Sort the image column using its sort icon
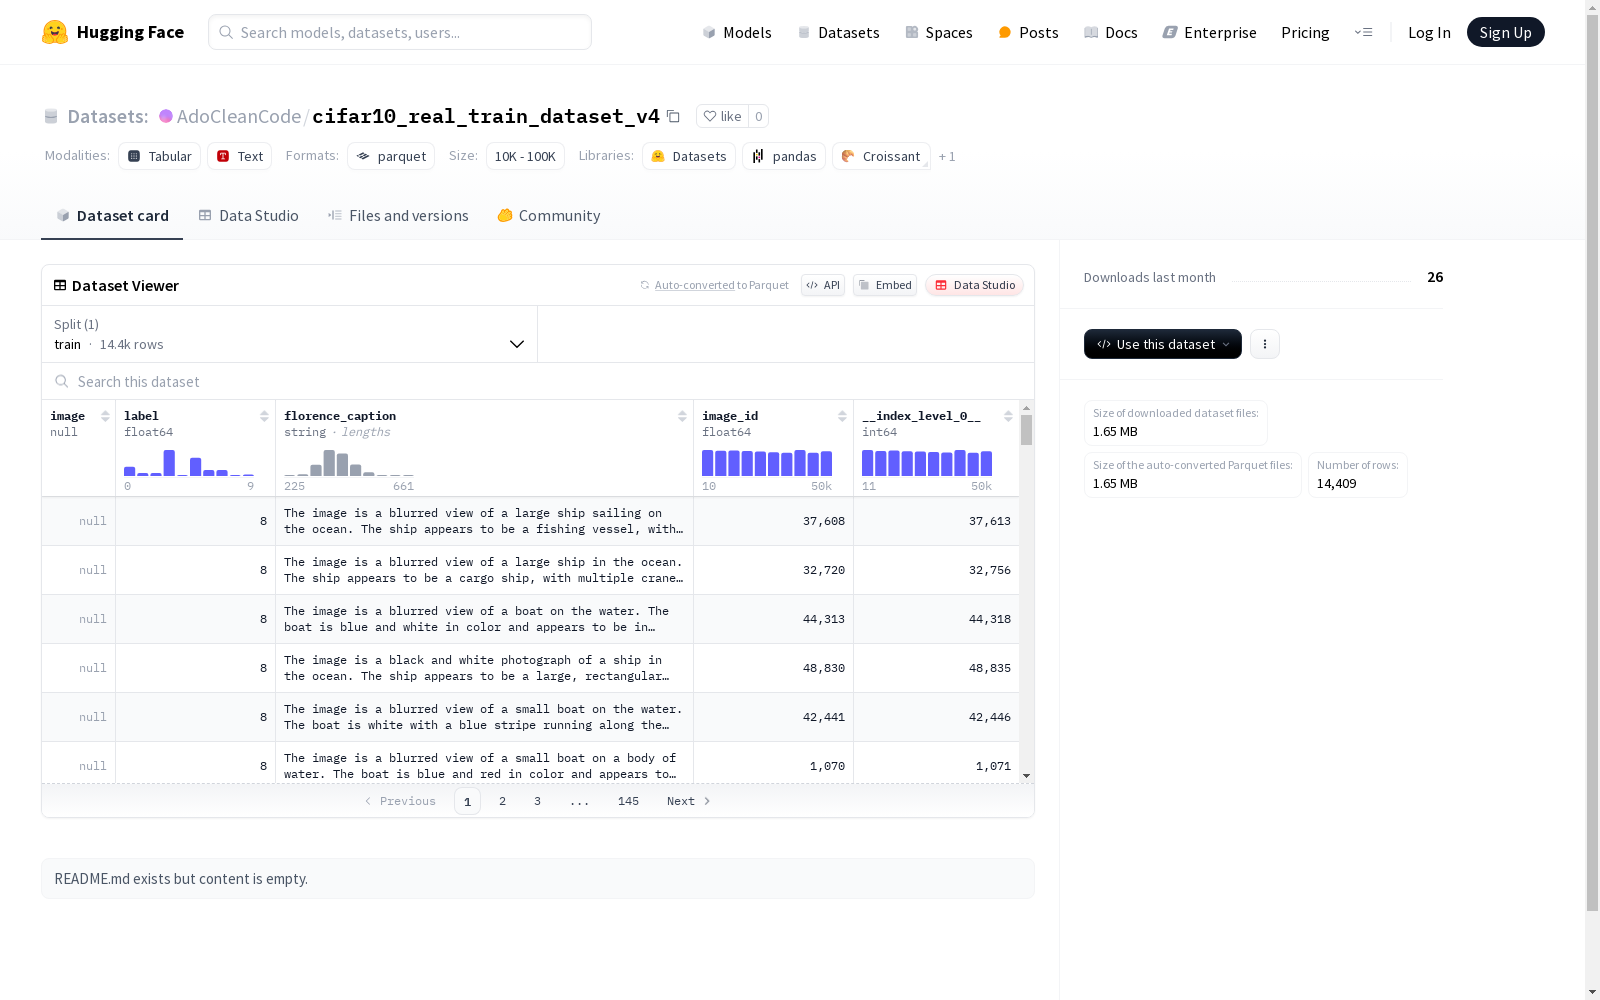1600x1000 pixels. [x=105, y=416]
